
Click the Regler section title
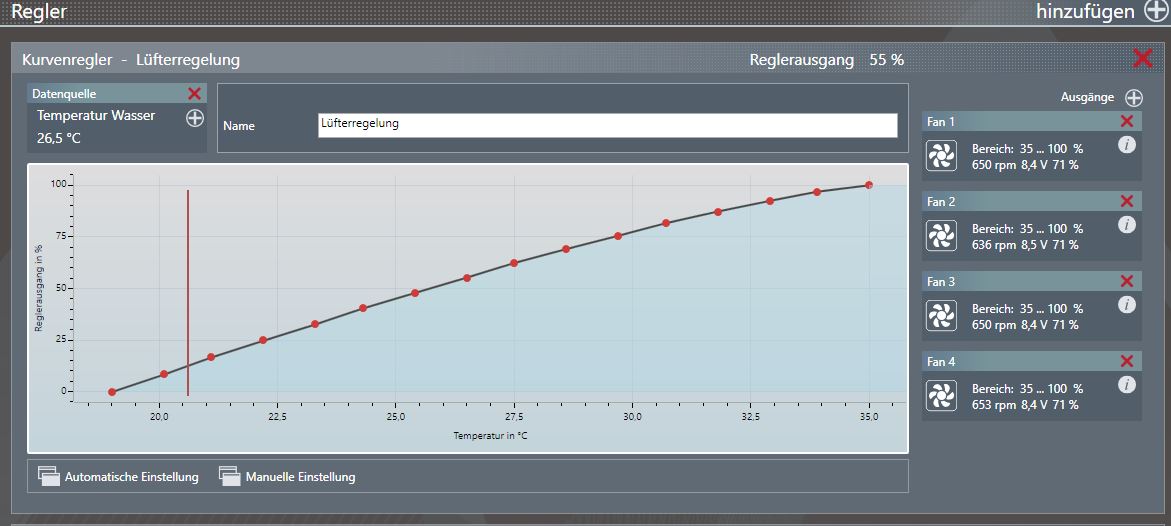(39, 11)
